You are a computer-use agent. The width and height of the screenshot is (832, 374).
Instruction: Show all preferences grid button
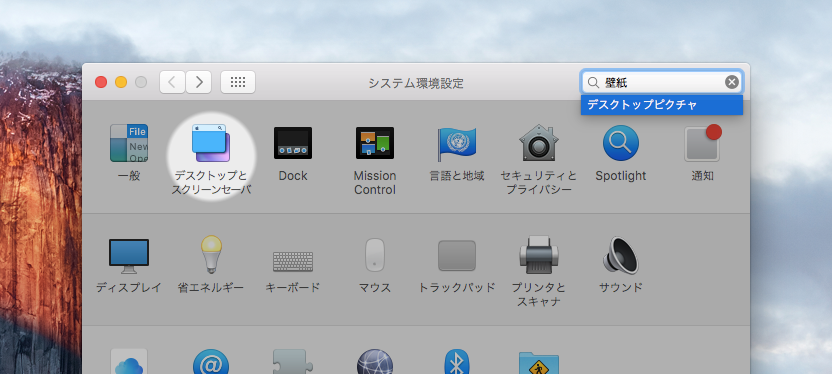tap(238, 82)
